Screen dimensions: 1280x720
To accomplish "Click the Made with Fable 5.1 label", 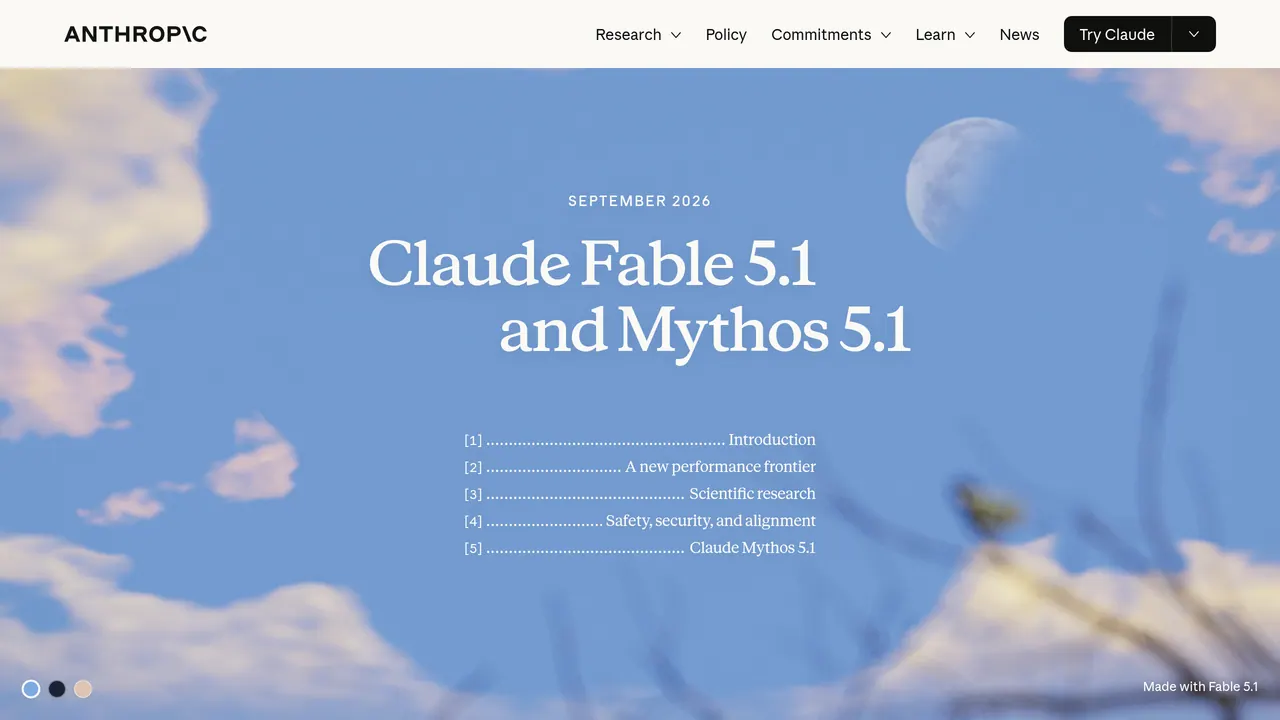I will [x=1200, y=687].
